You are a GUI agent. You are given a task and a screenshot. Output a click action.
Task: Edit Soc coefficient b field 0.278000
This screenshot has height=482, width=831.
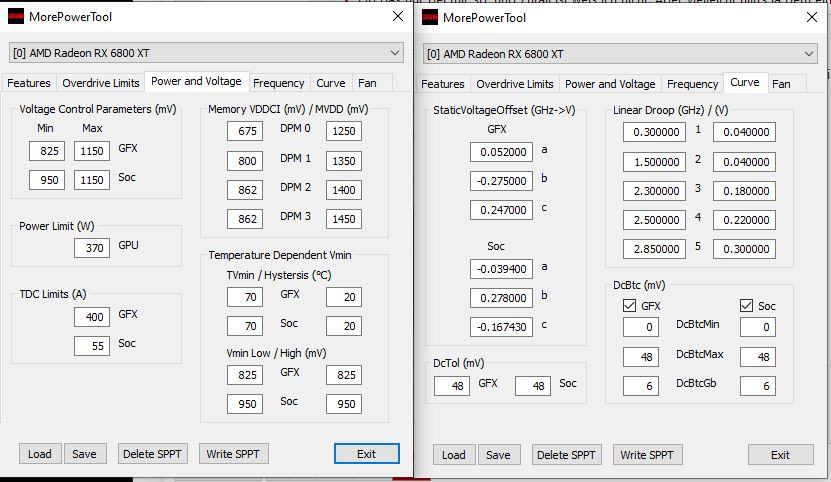click(501, 298)
